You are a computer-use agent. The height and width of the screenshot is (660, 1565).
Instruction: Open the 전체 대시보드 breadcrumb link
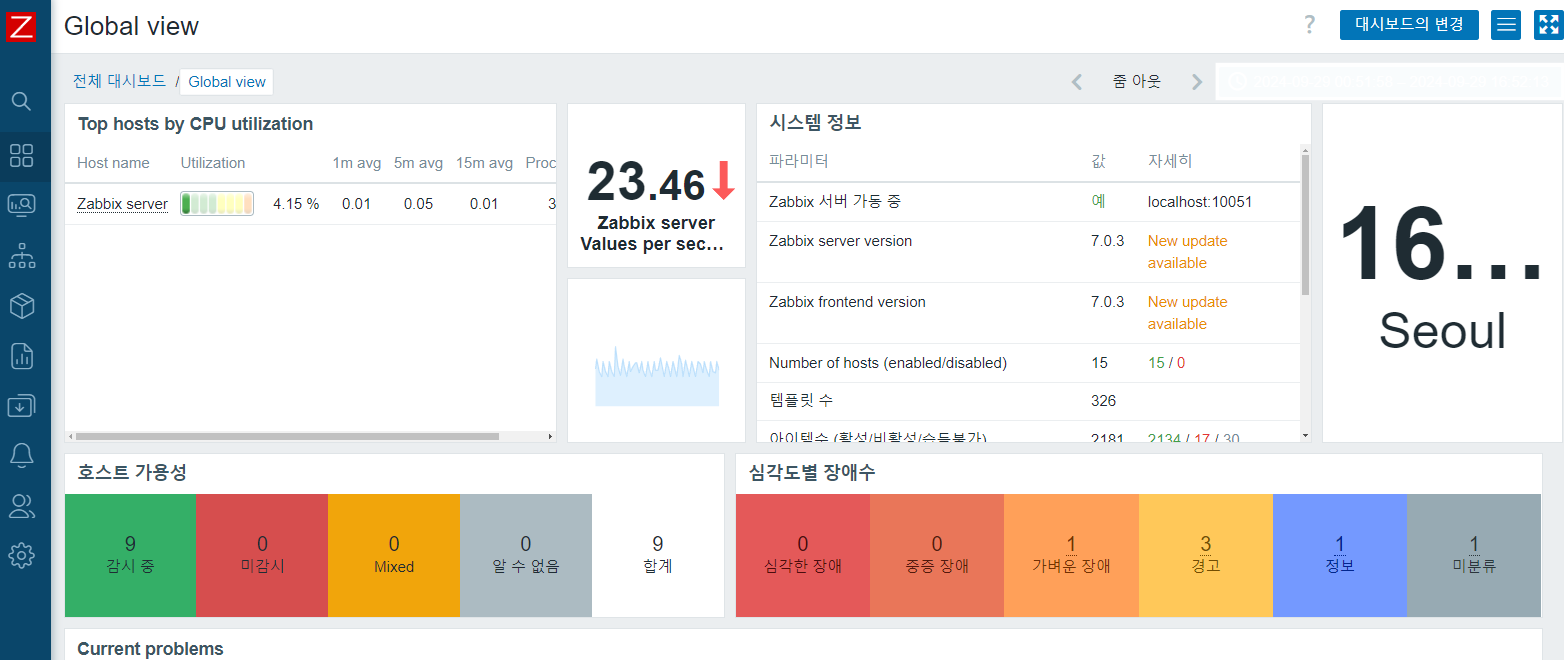119,81
